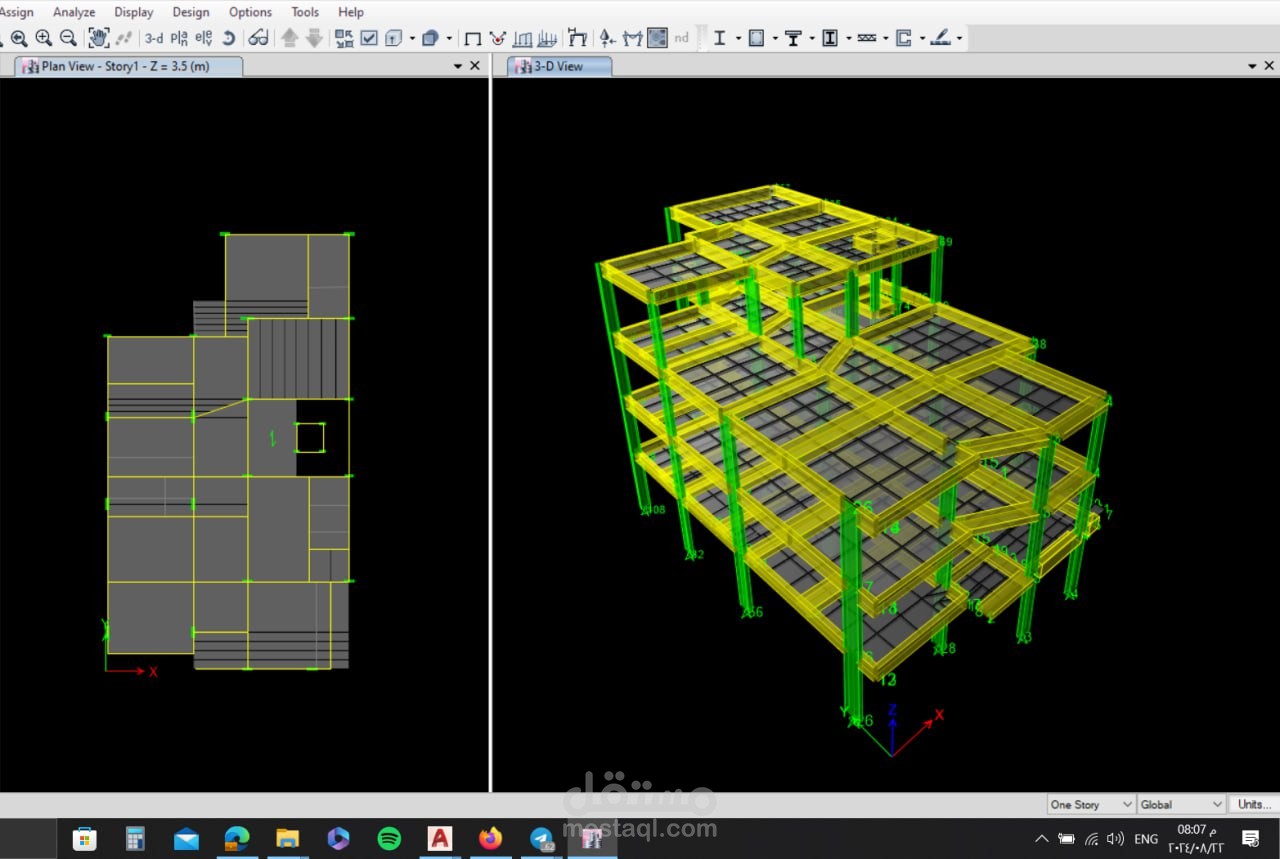
Task: Click the pencil design tool icon
Action: click(x=941, y=38)
